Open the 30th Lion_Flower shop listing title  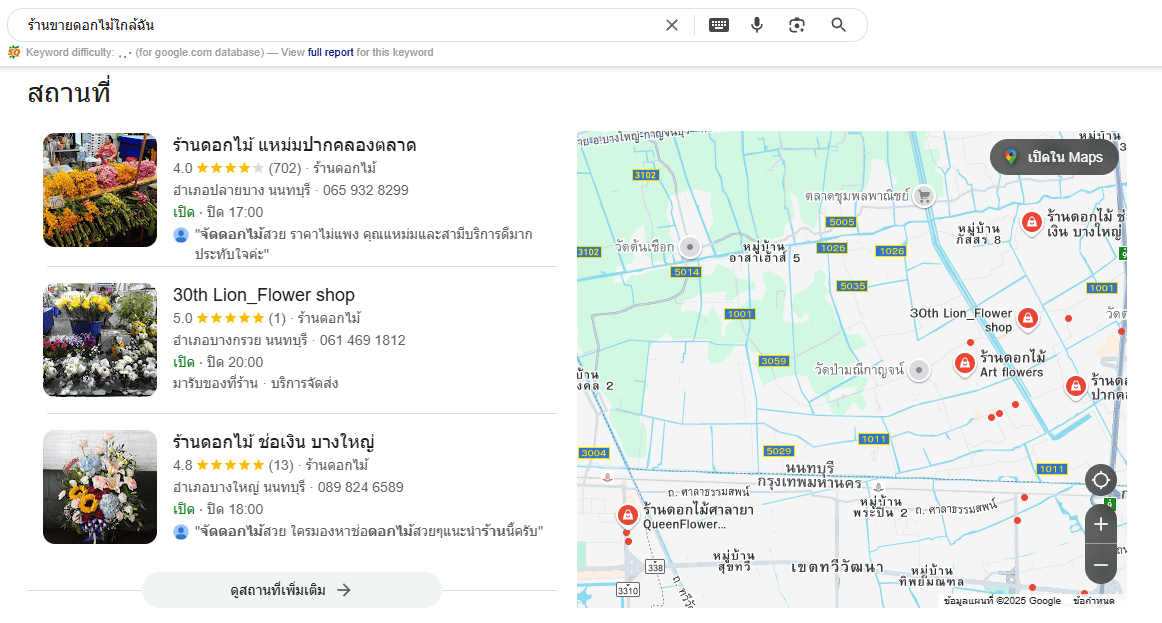264,295
